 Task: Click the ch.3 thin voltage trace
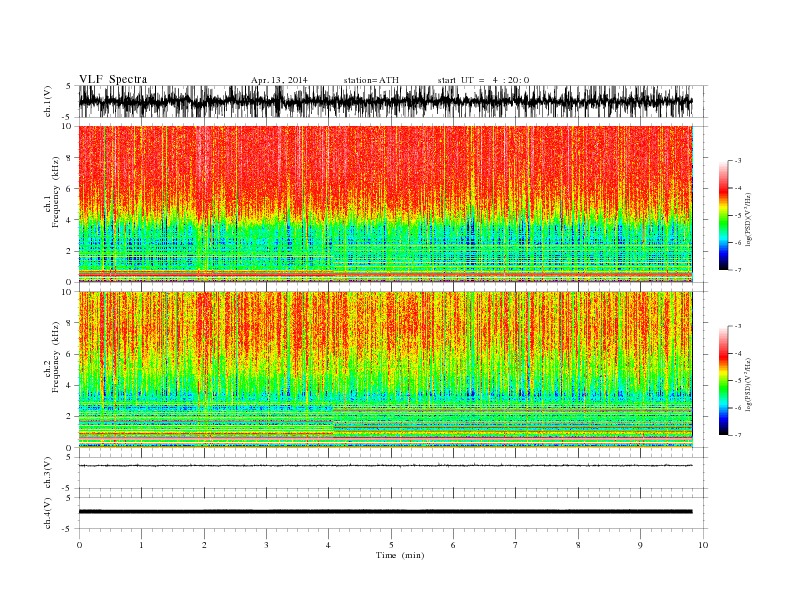tap(385, 466)
